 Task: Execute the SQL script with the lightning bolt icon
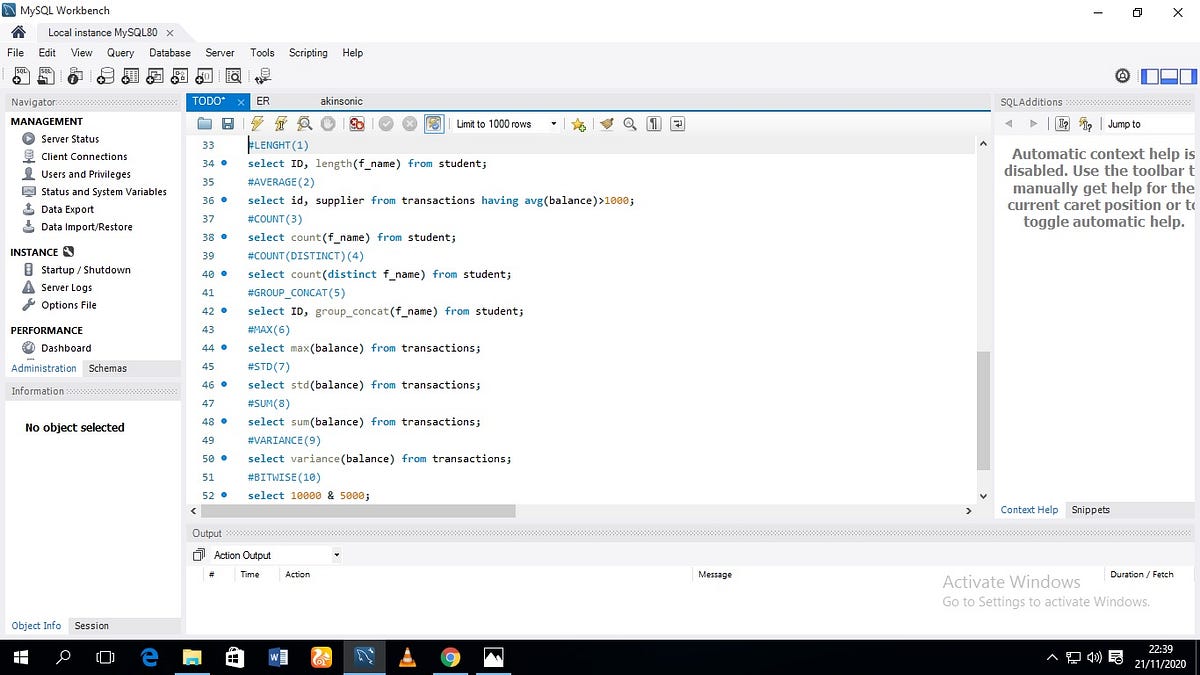tap(256, 123)
